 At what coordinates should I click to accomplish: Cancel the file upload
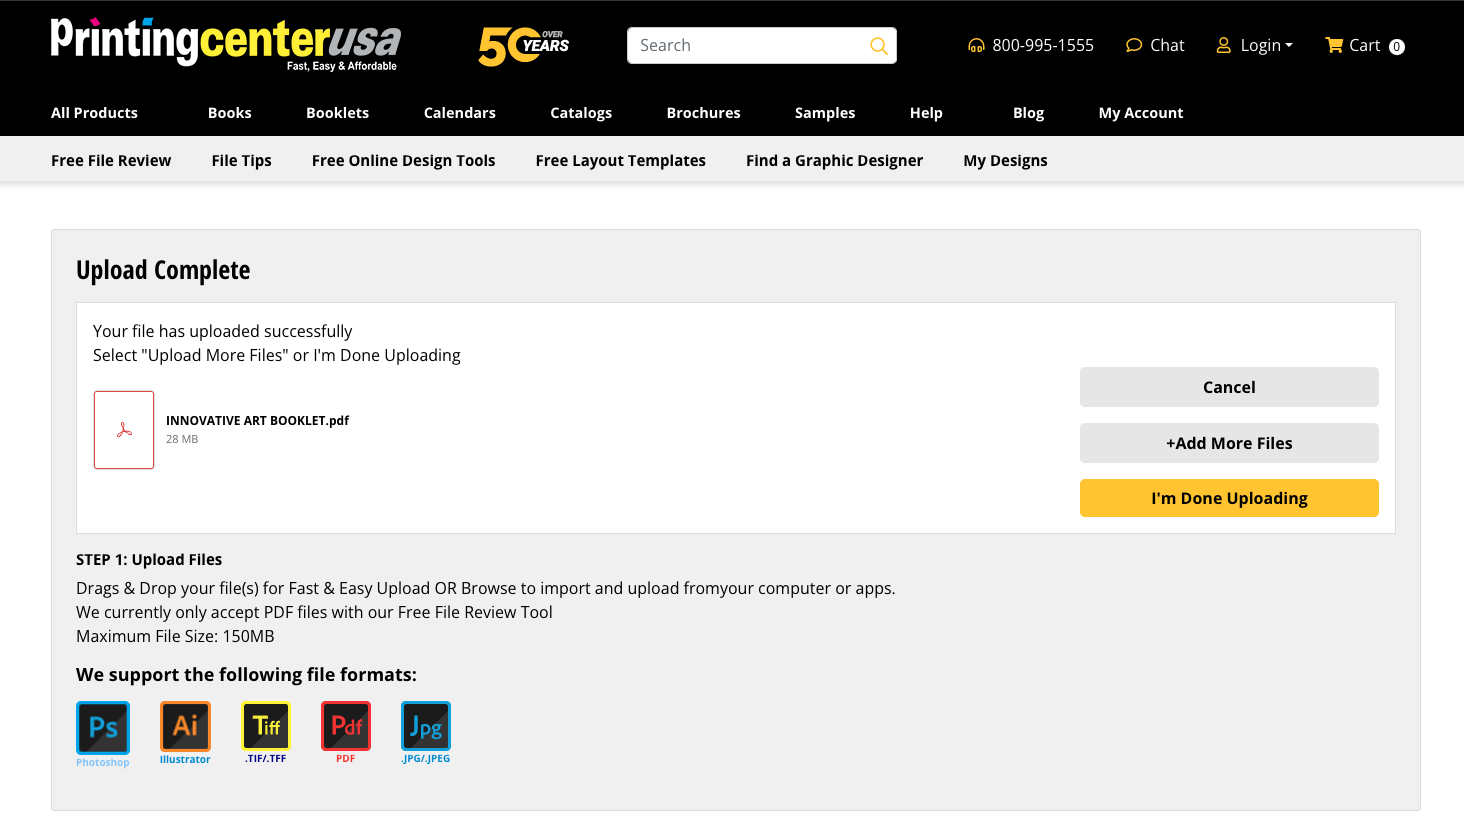coord(1229,387)
